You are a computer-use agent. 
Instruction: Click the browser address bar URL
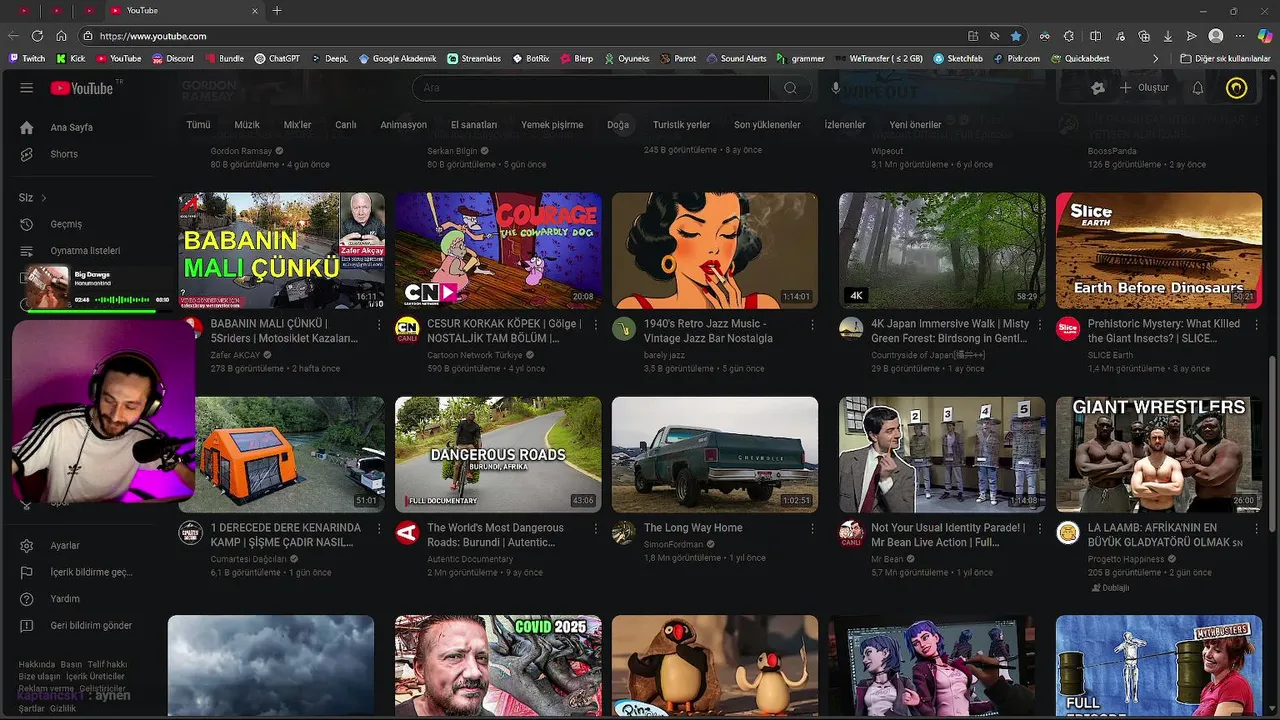(x=153, y=36)
